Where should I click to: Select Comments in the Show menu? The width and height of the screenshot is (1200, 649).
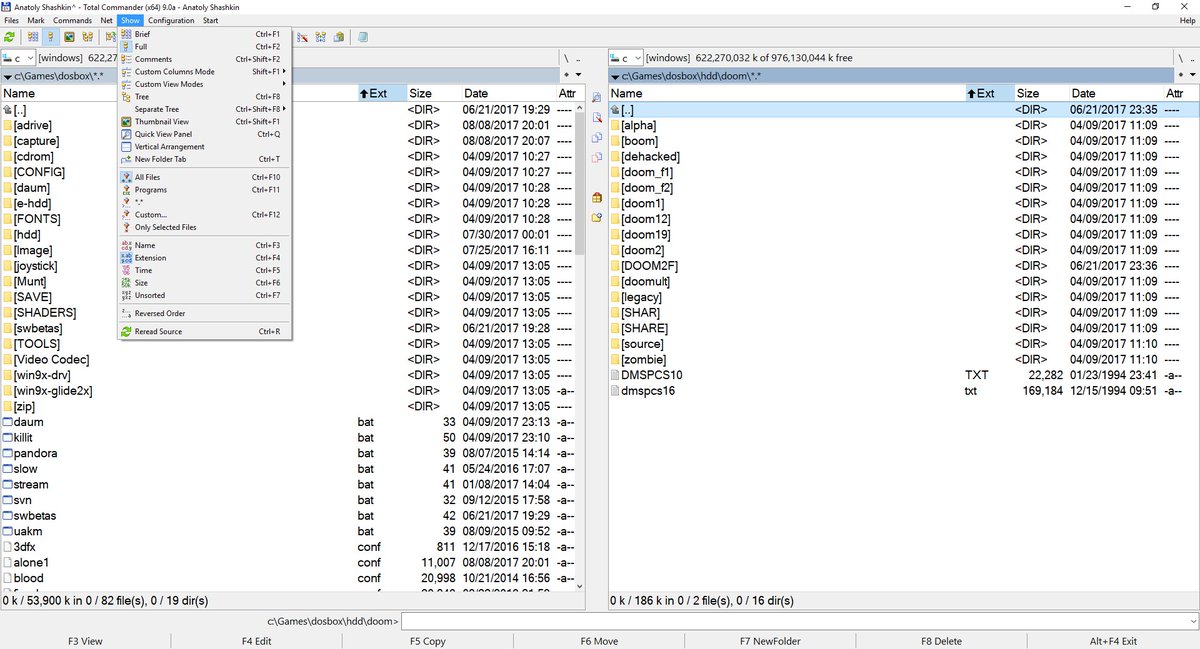[204, 59]
